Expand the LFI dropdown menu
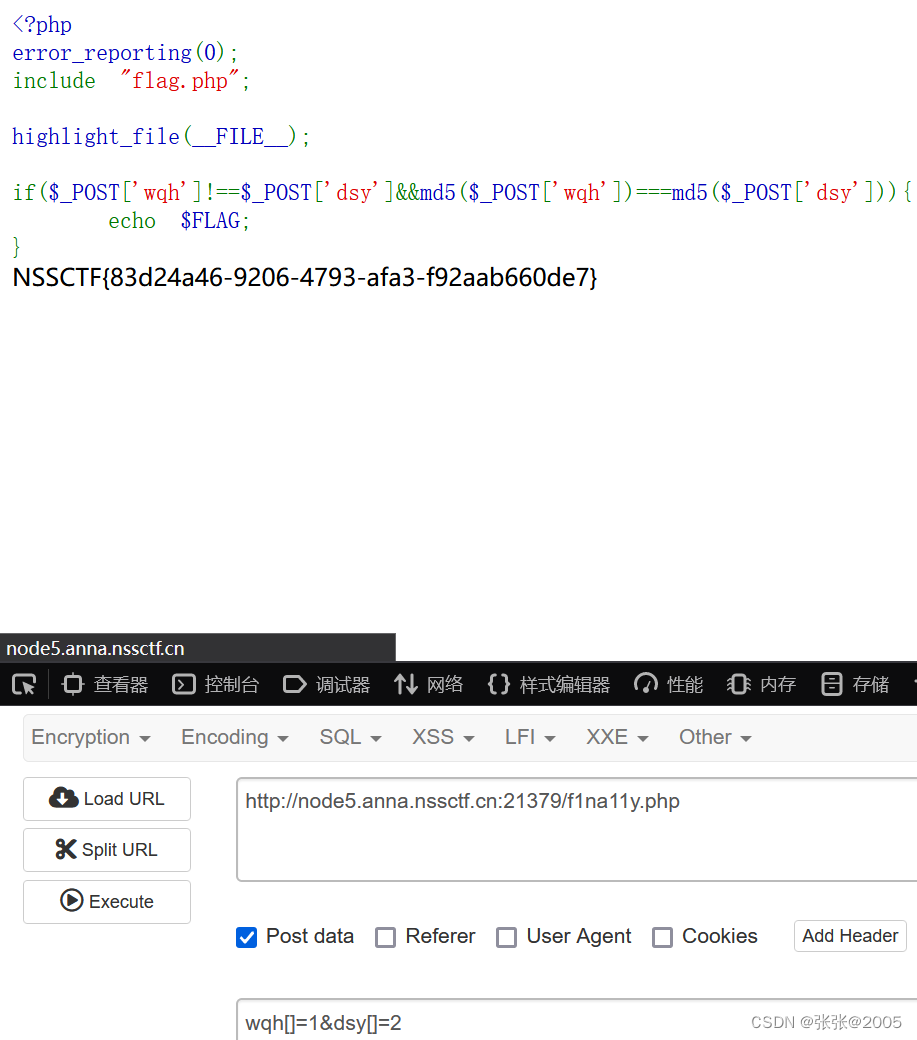The image size is (917, 1040). [x=530, y=737]
